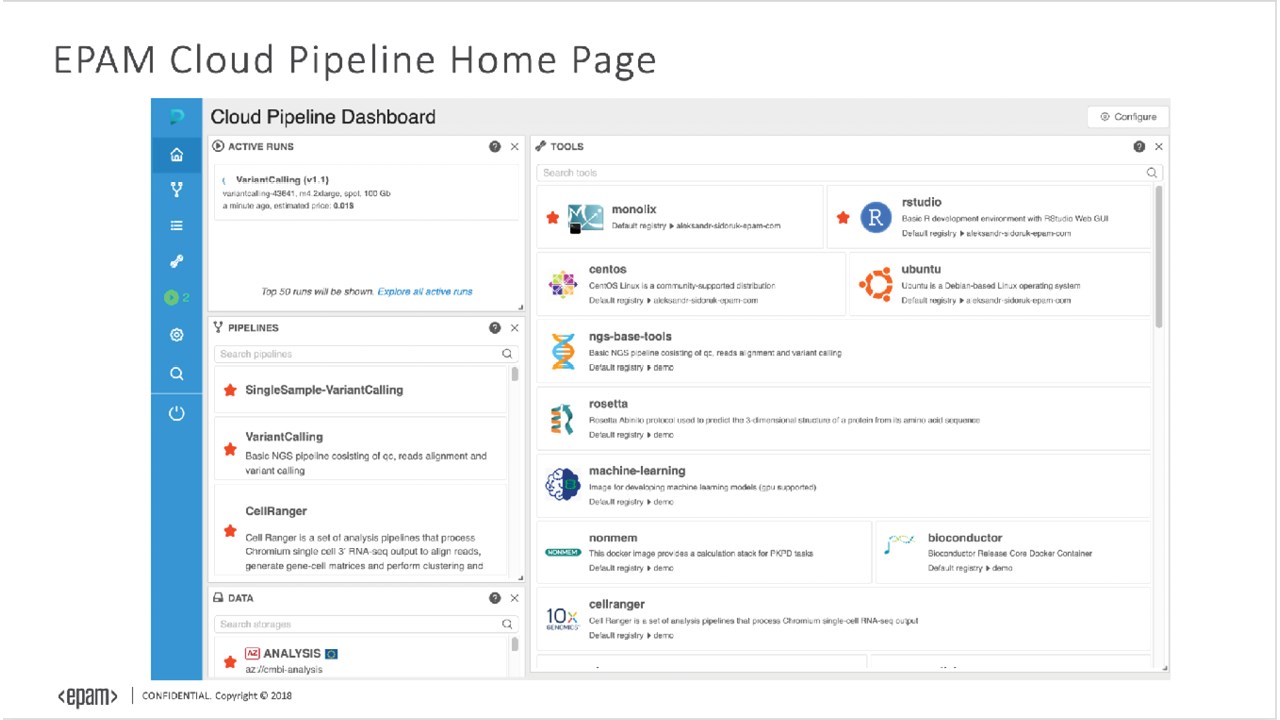
Task: Open help for Pipelines panel
Action: 495,328
